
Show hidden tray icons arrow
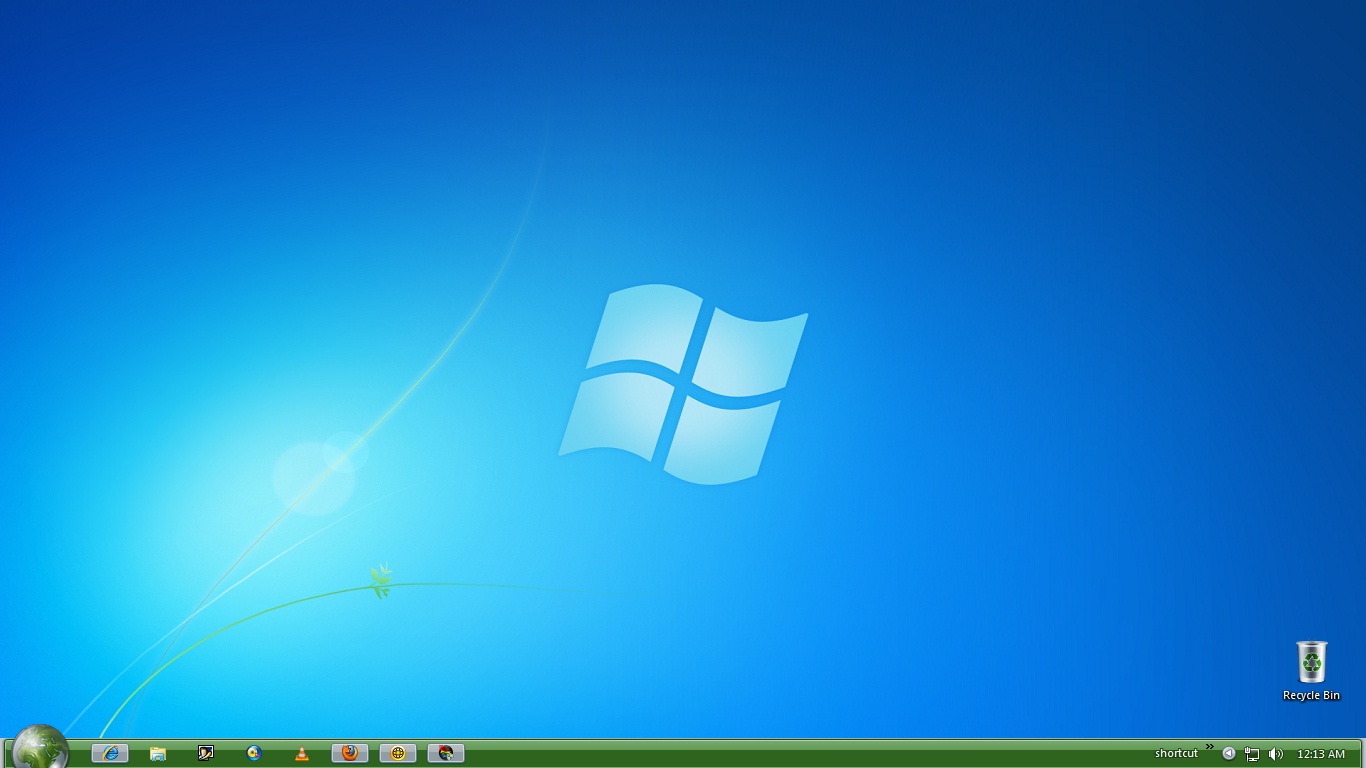tap(1229, 753)
